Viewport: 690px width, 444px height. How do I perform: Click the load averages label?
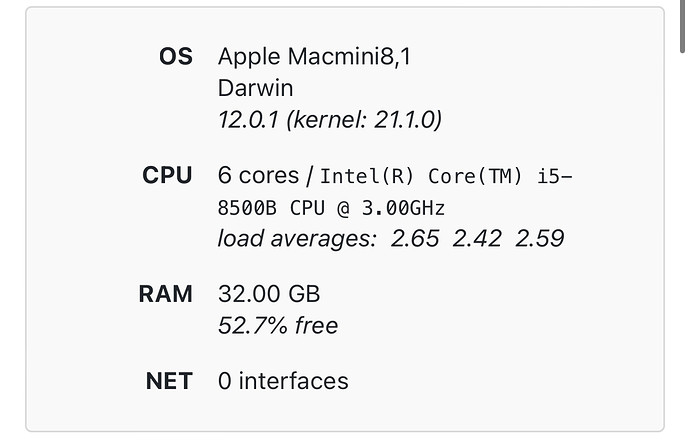(297, 239)
